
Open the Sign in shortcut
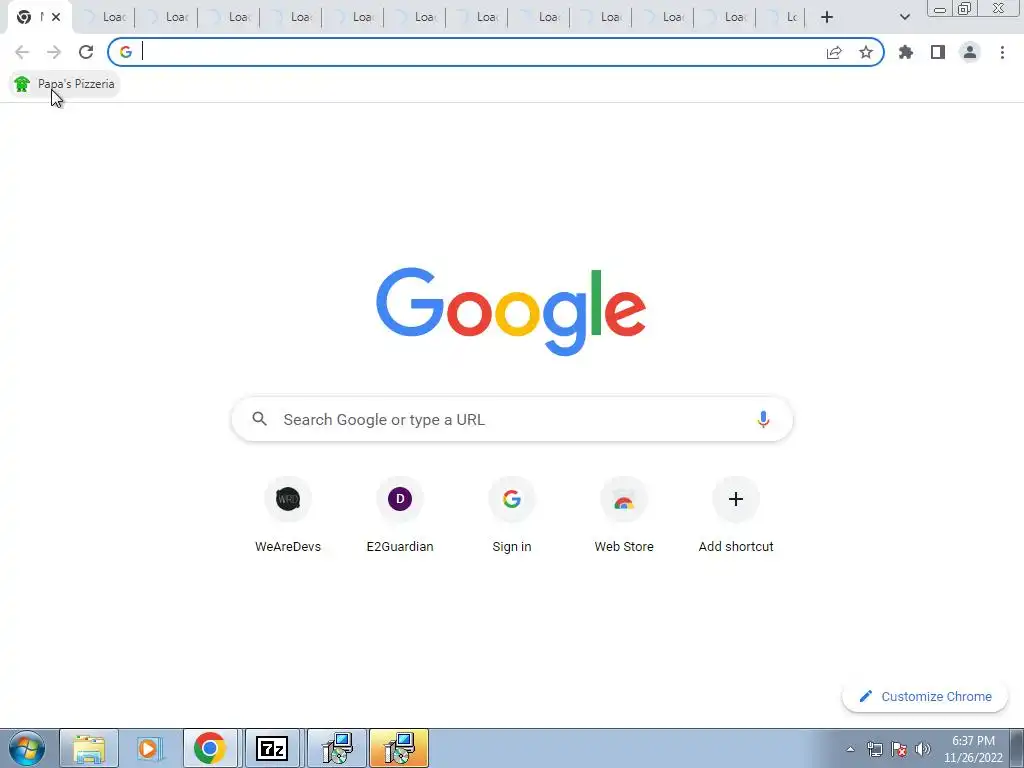coord(512,515)
